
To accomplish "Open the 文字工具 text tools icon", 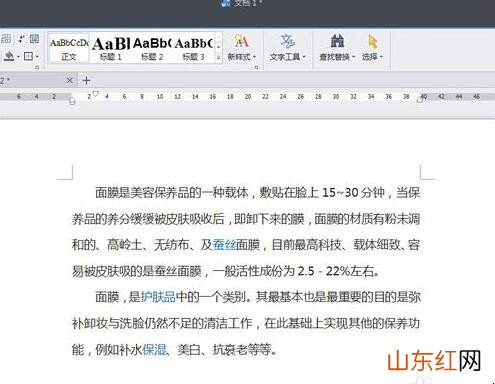I will click(287, 41).
